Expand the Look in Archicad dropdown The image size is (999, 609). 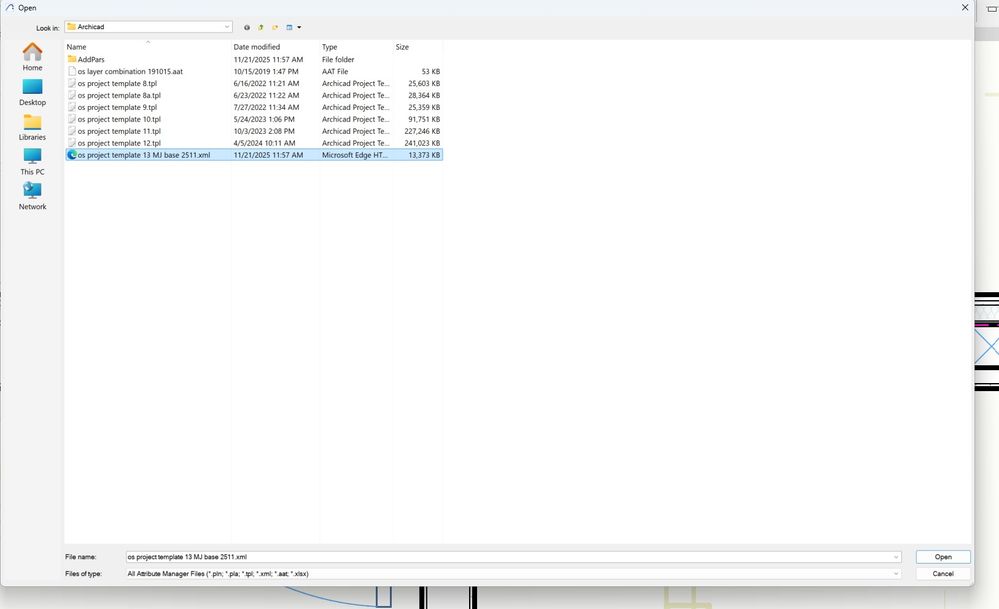click(227, 27)
